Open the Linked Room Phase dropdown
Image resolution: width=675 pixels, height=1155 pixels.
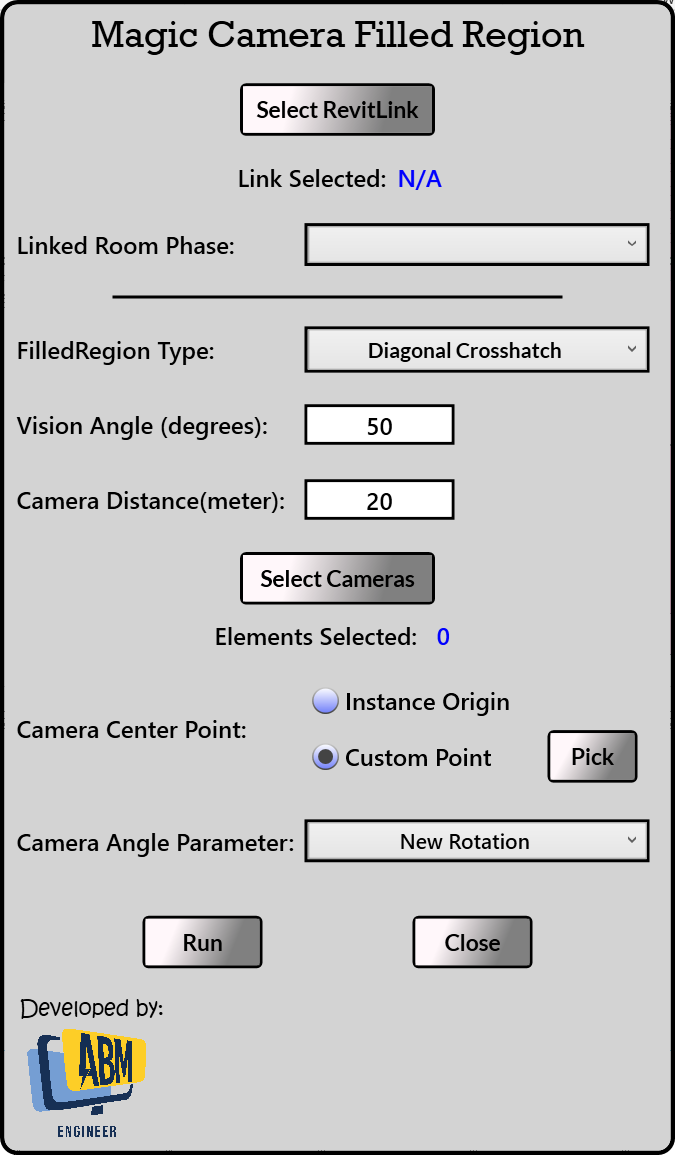coord(476,245)
